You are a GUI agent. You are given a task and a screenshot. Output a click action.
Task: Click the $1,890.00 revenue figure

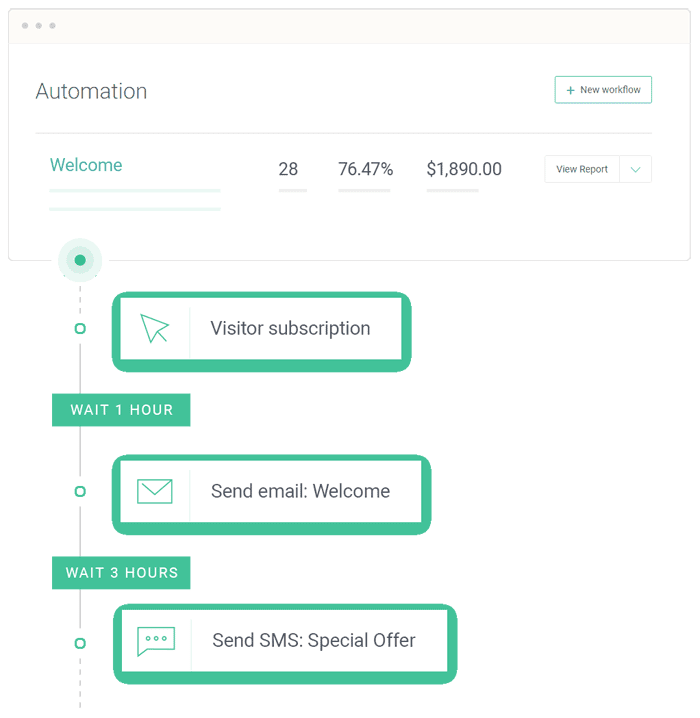tap(464, 170)
